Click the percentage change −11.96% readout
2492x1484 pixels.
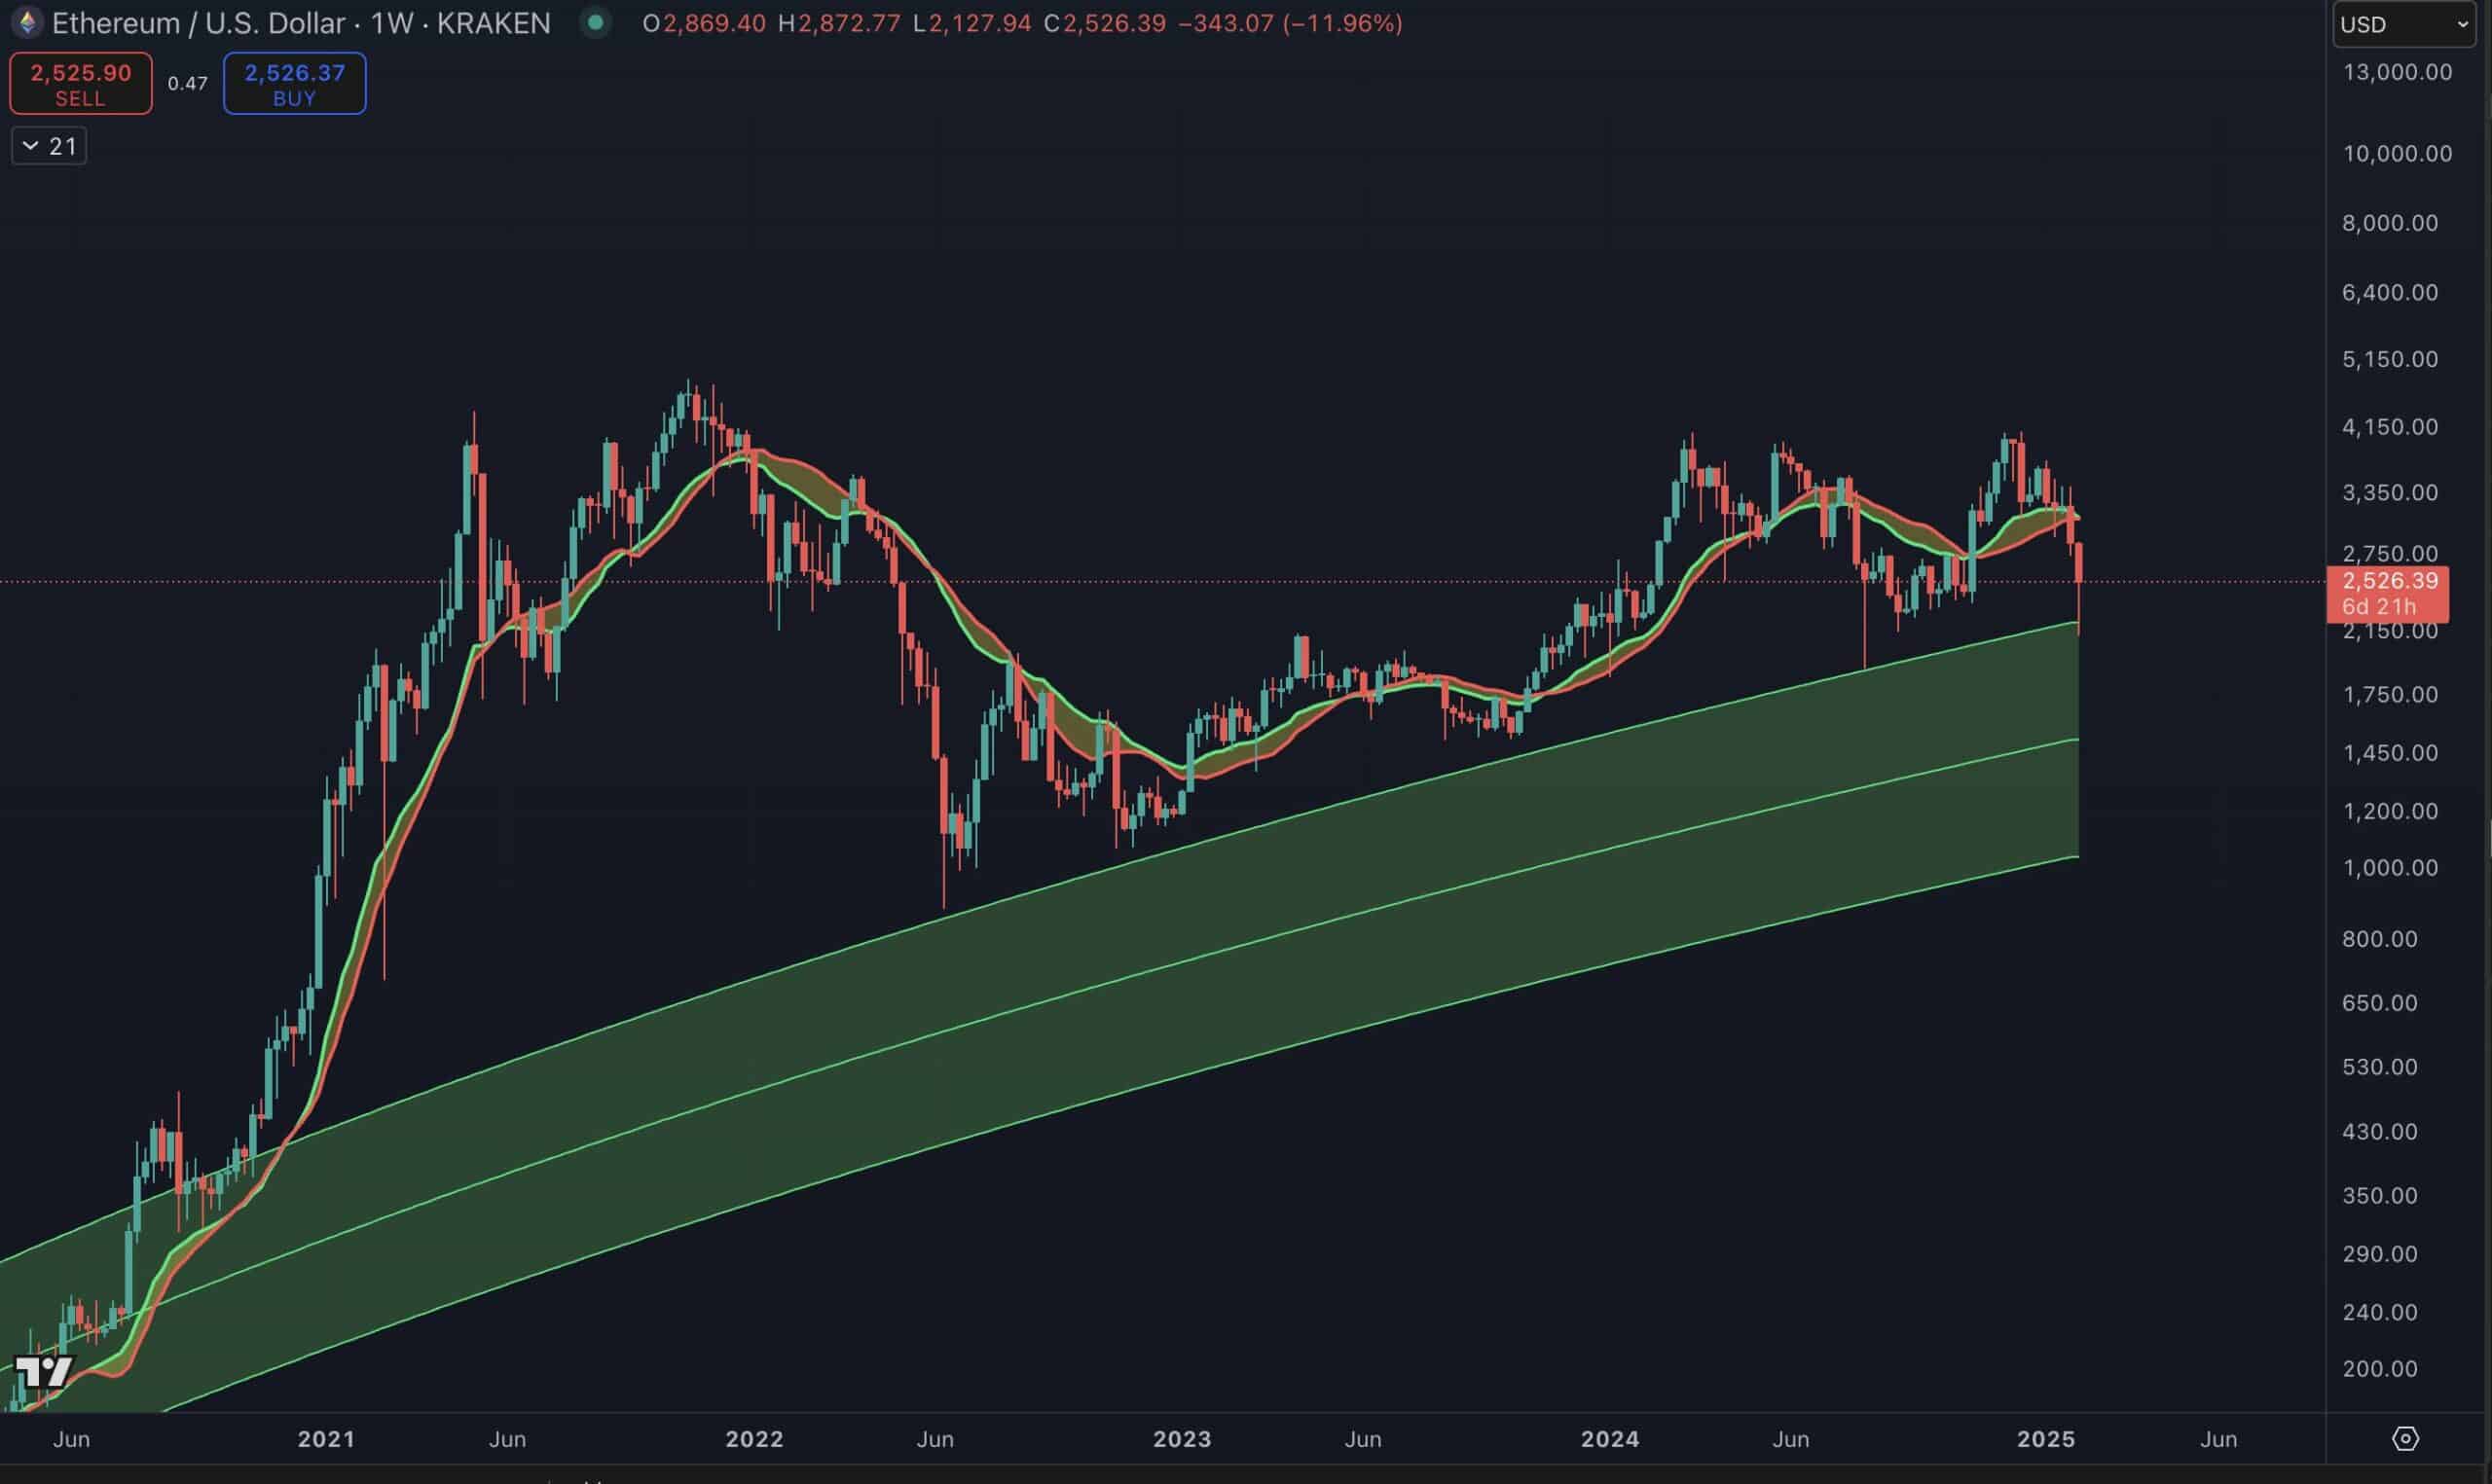(x=1343, y=23)
